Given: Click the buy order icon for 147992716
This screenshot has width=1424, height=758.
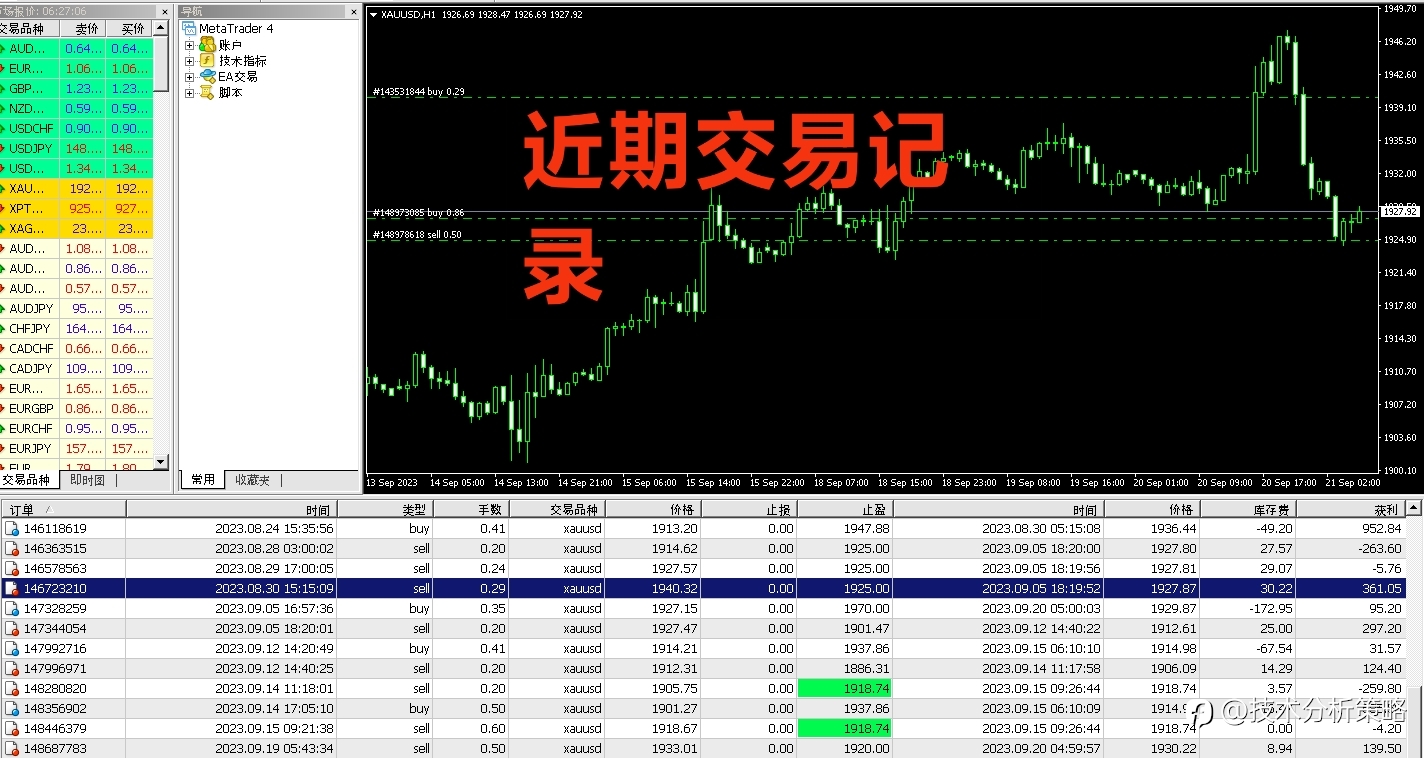Looking at the screenshot, I should click(12, 648).
